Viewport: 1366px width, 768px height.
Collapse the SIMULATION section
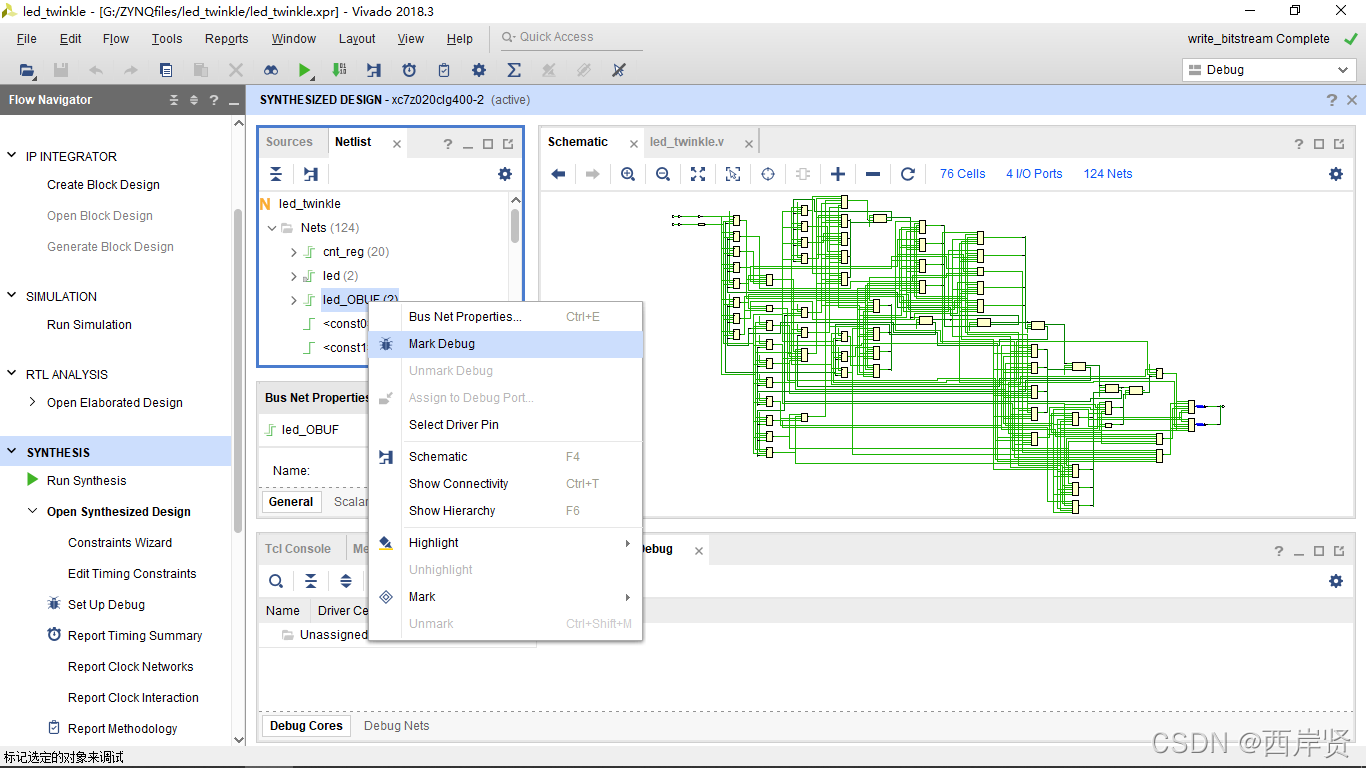(x=12, y=296)
